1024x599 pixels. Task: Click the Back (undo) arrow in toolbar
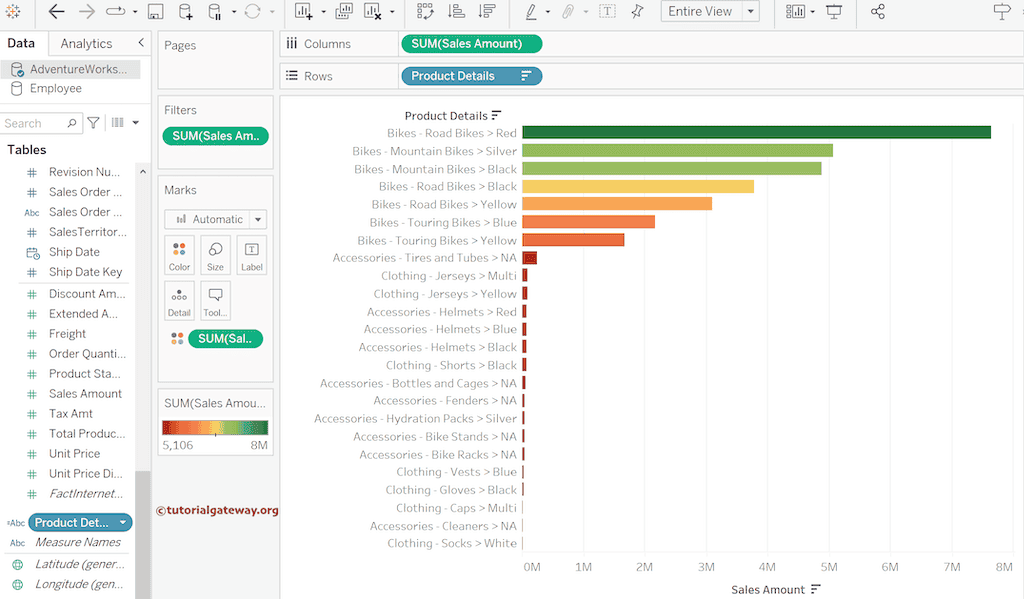point(56,12)
